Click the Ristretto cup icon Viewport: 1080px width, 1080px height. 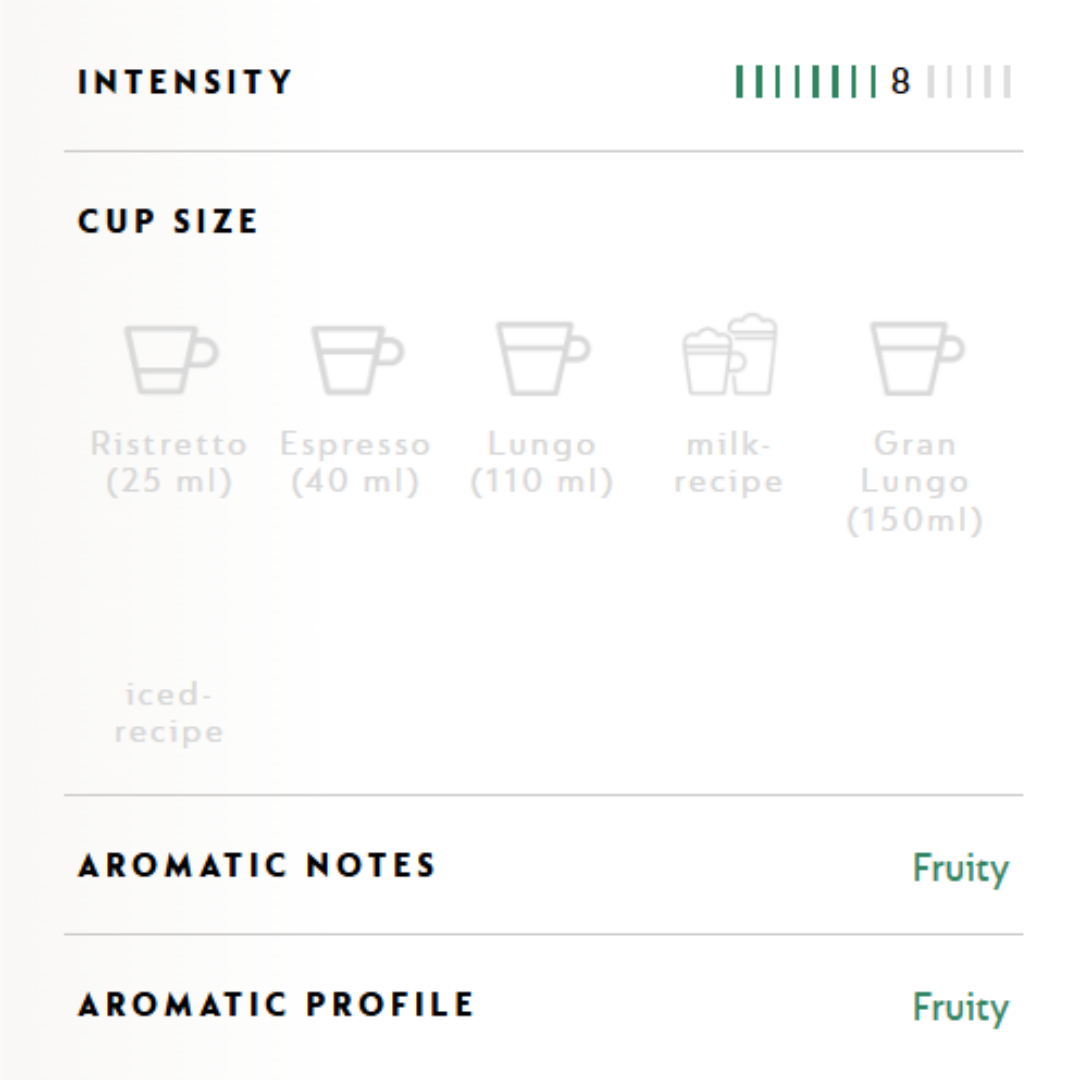click(x=171, y=360)
